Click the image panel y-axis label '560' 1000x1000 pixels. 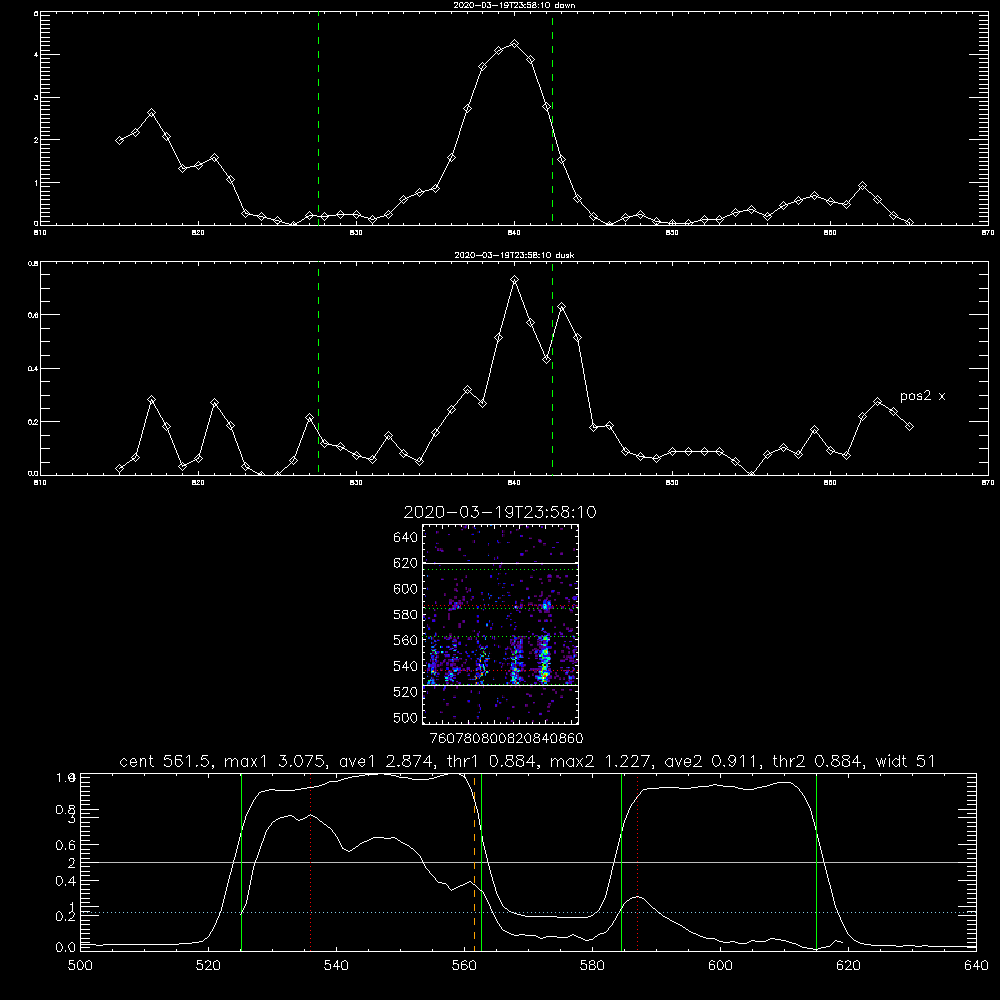406,640
